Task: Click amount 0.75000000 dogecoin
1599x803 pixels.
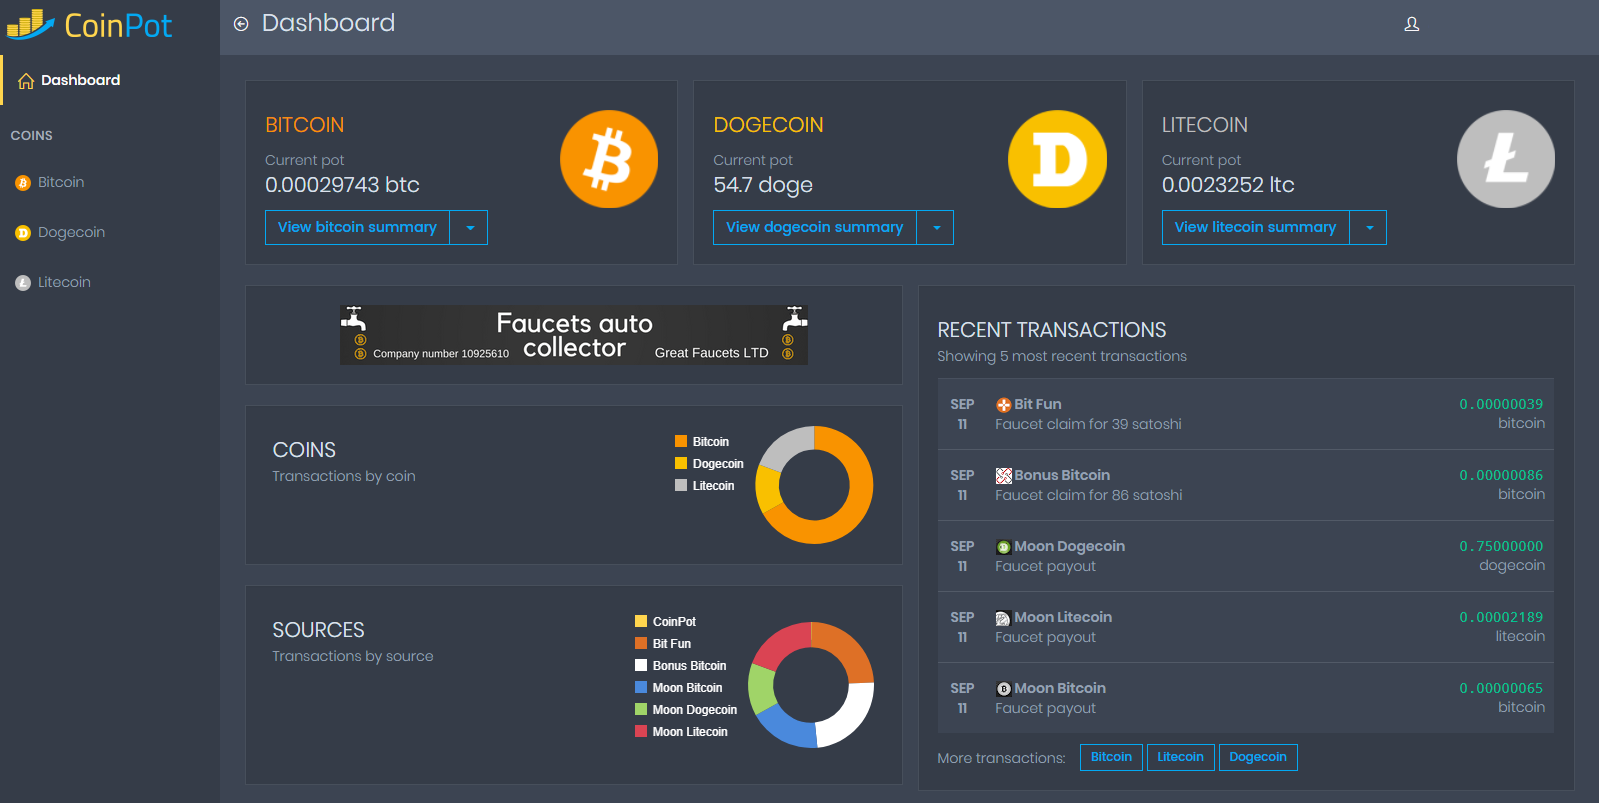Action: tap(1501, 547)
